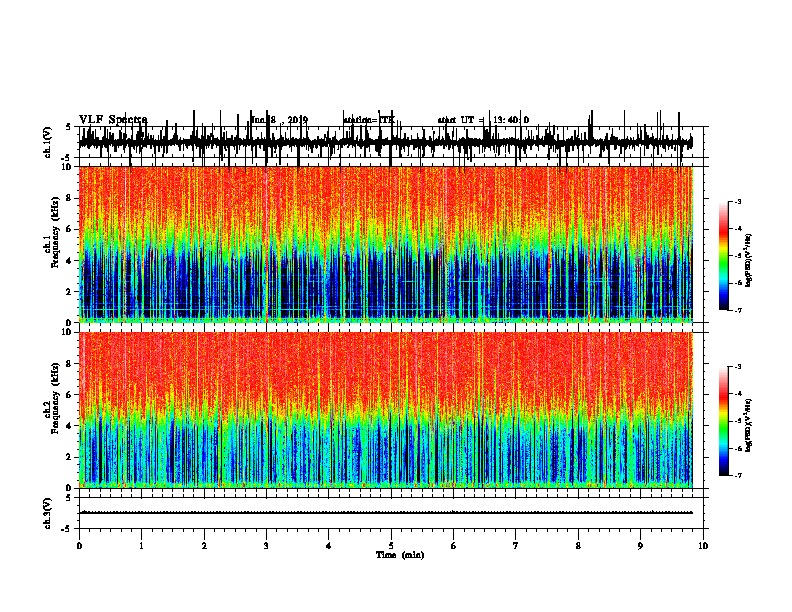
Task: Click time axis tick label "10"
Action: point(703,546)
